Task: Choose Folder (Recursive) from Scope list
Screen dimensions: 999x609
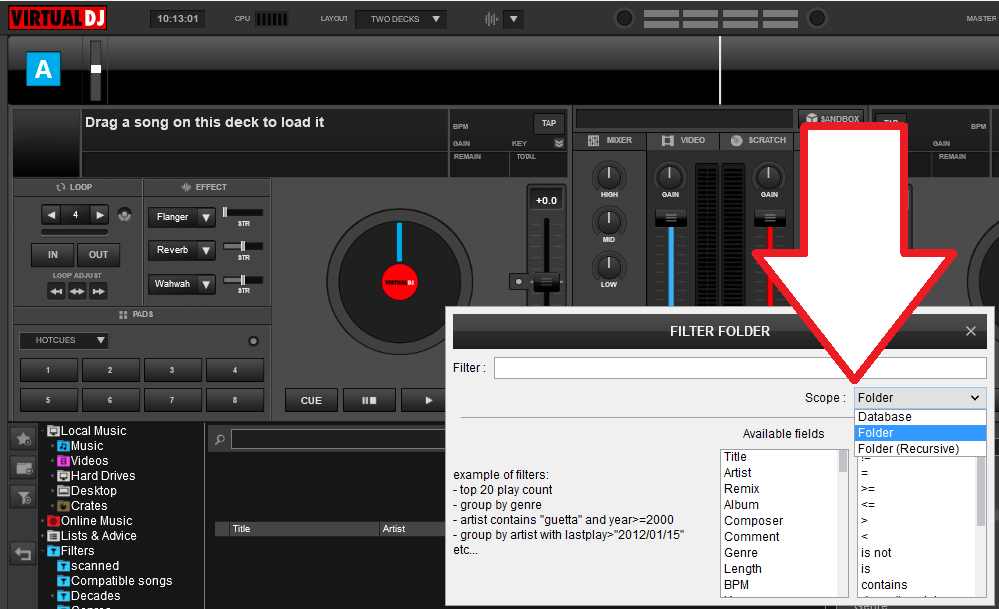Action: coord(920,448)
